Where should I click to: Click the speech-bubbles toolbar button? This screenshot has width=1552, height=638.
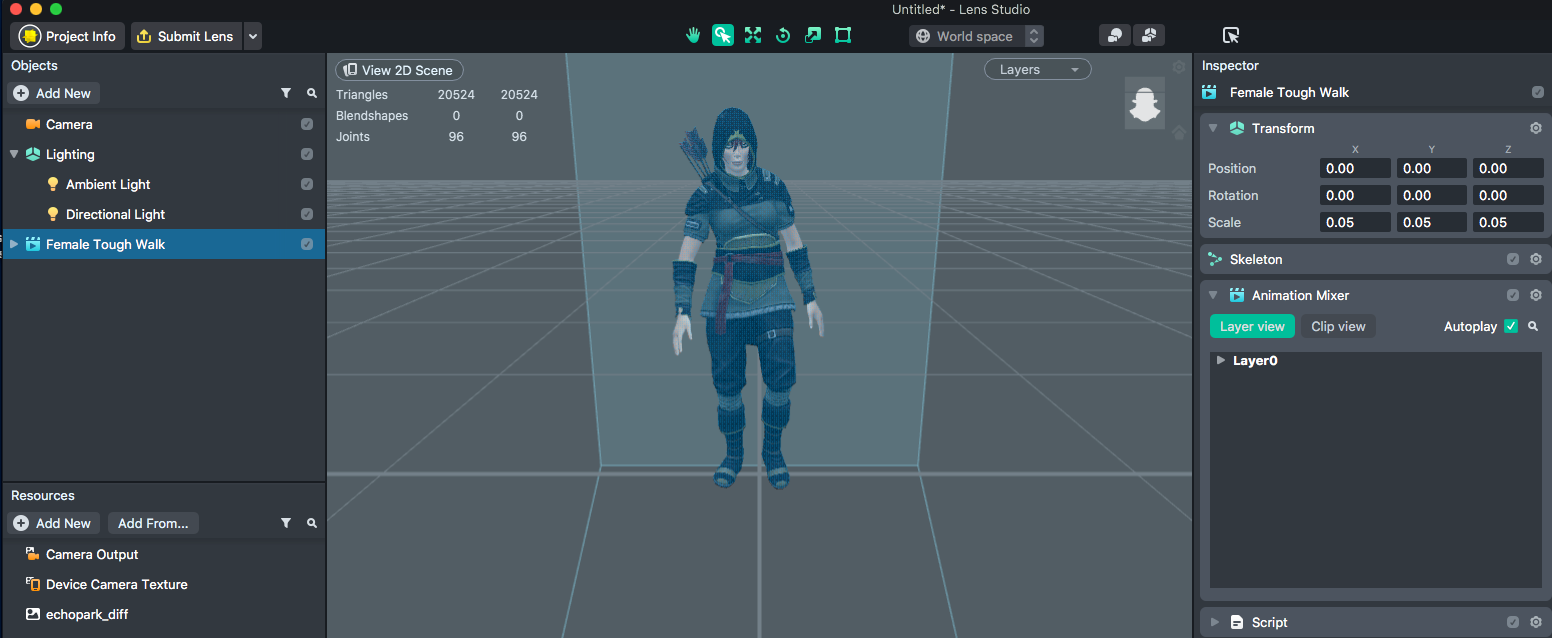click(1115, 36)
